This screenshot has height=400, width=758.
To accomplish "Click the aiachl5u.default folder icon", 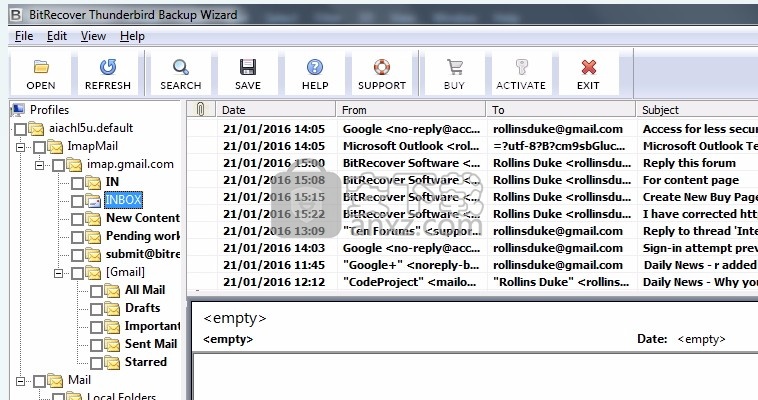I will click(x=36, y=129).
